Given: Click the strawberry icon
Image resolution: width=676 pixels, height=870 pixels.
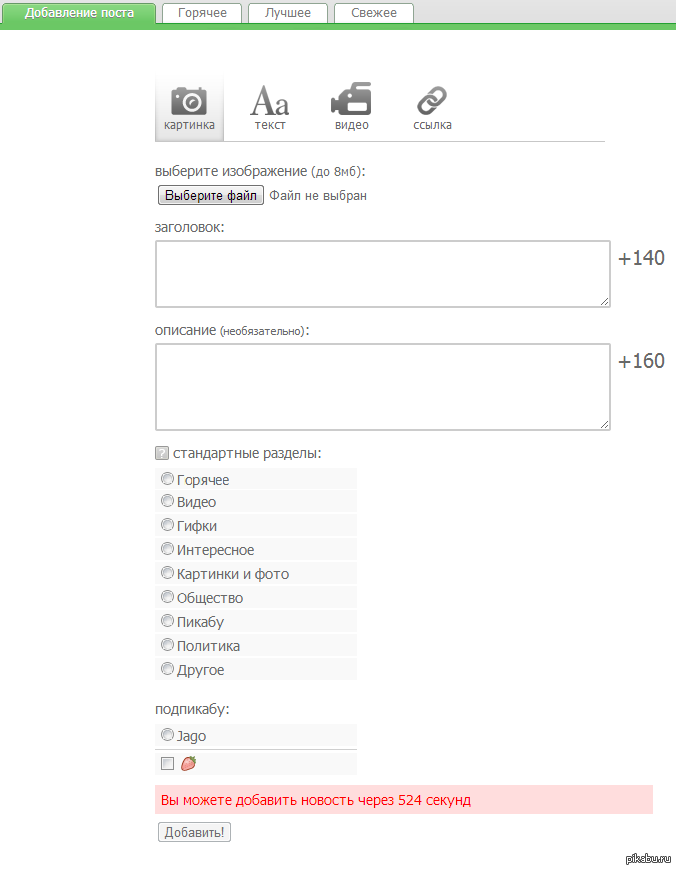Looking at the screenshot, I should pos(188,764).
